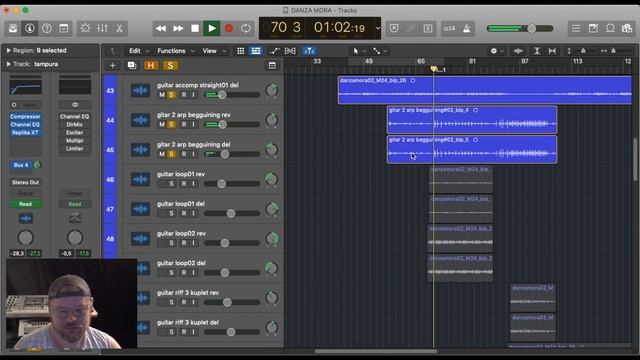The image size is (640, 360).
Task: Open the Exciter plug-in slot
Action: [x=75, y=133]
